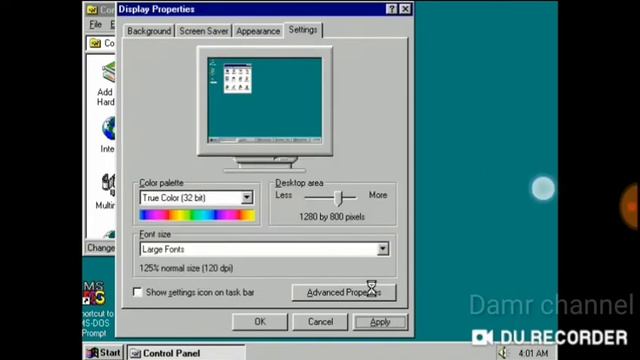Click the Apply button

click(380, 322)
